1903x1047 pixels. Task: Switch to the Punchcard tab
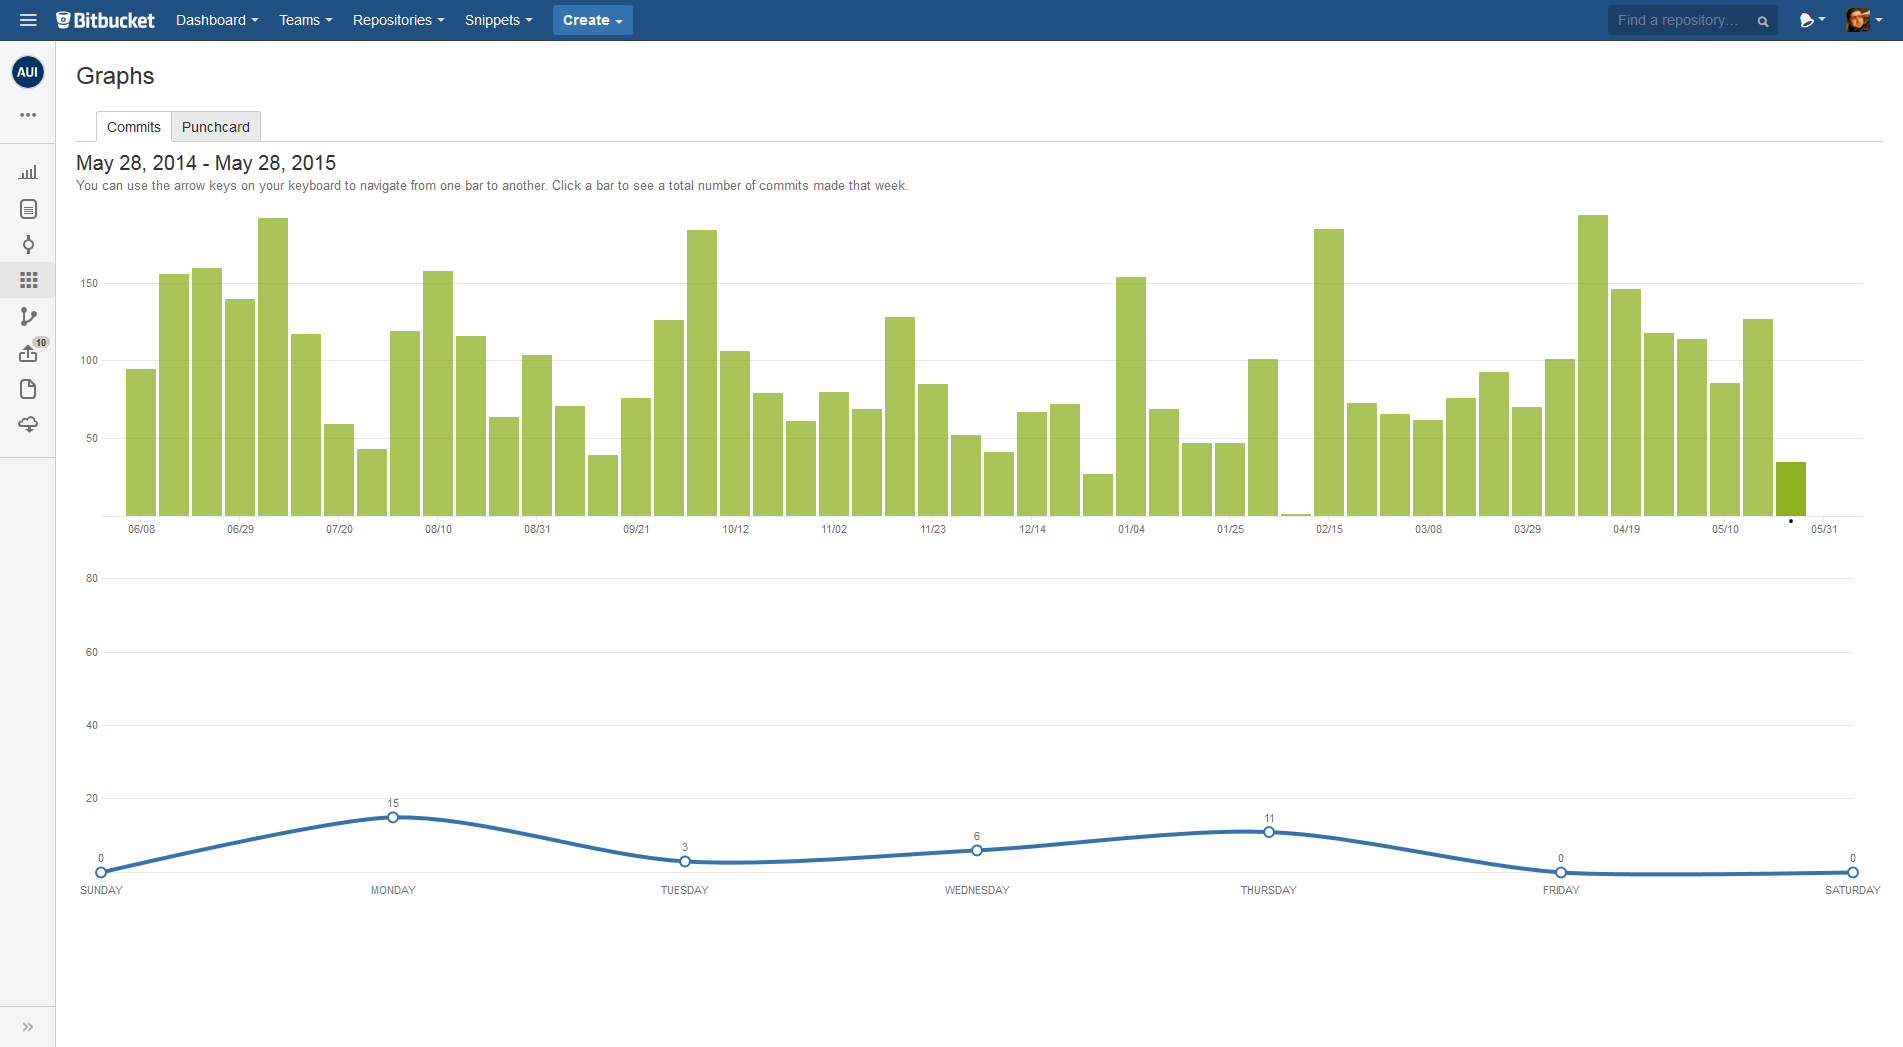215,126
